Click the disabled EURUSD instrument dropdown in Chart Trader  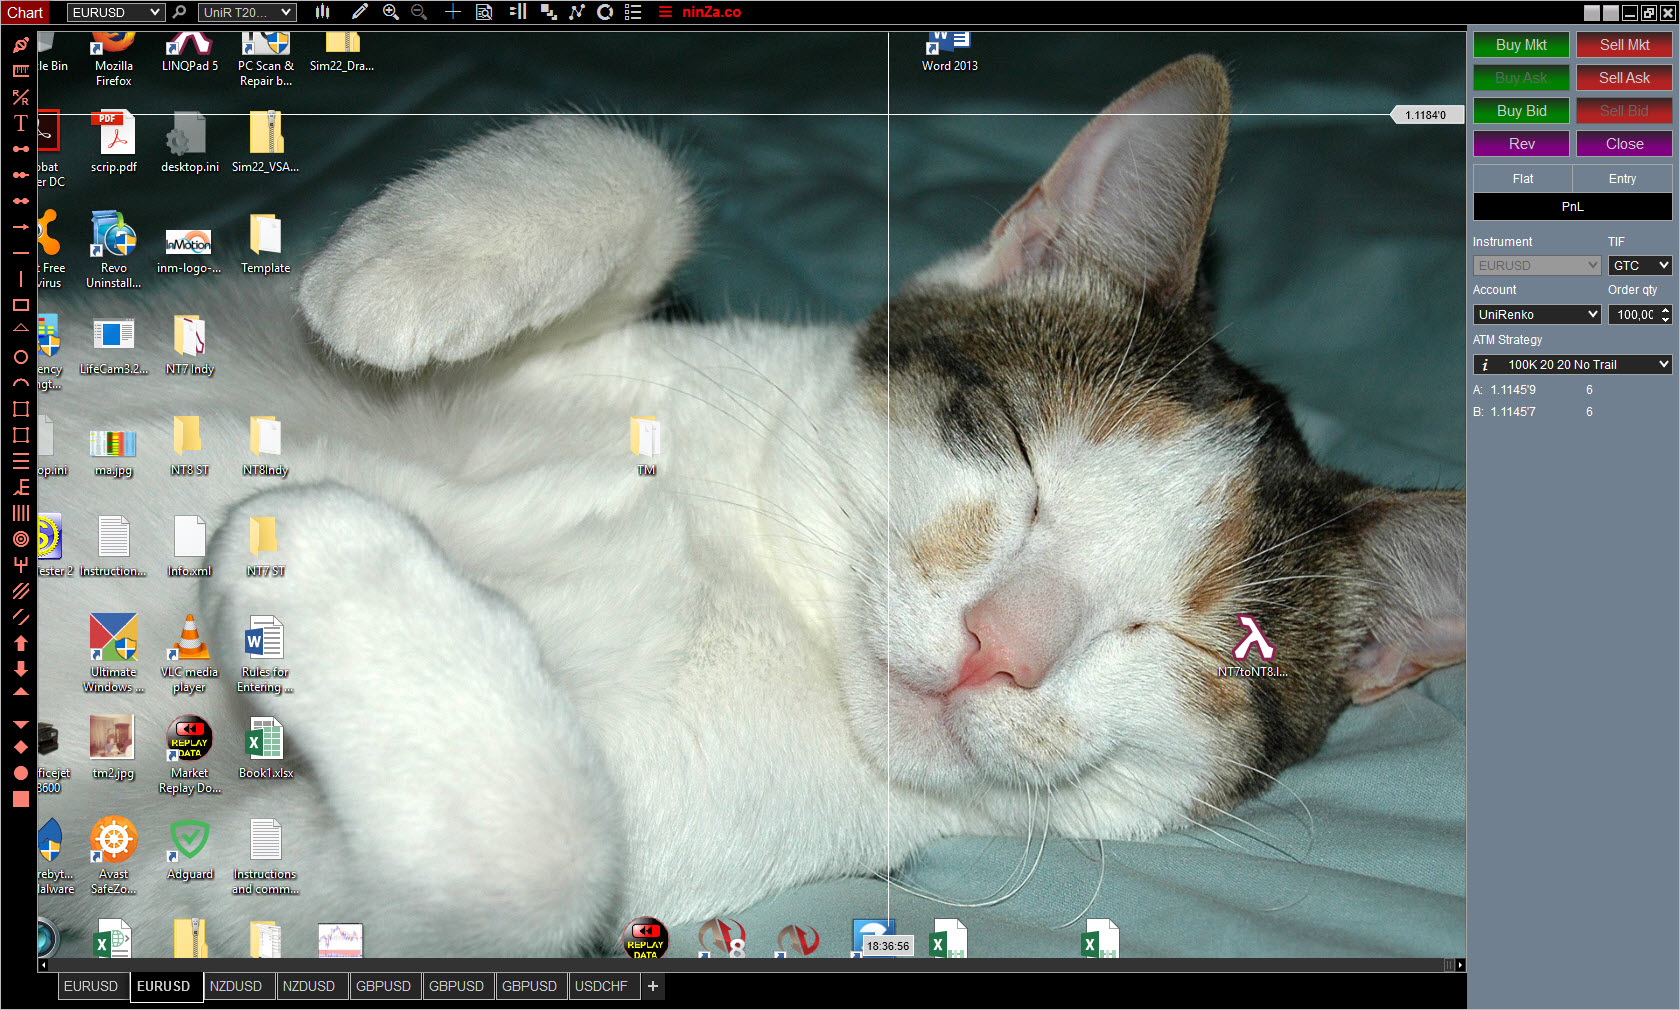click(x=1537, y=266)
